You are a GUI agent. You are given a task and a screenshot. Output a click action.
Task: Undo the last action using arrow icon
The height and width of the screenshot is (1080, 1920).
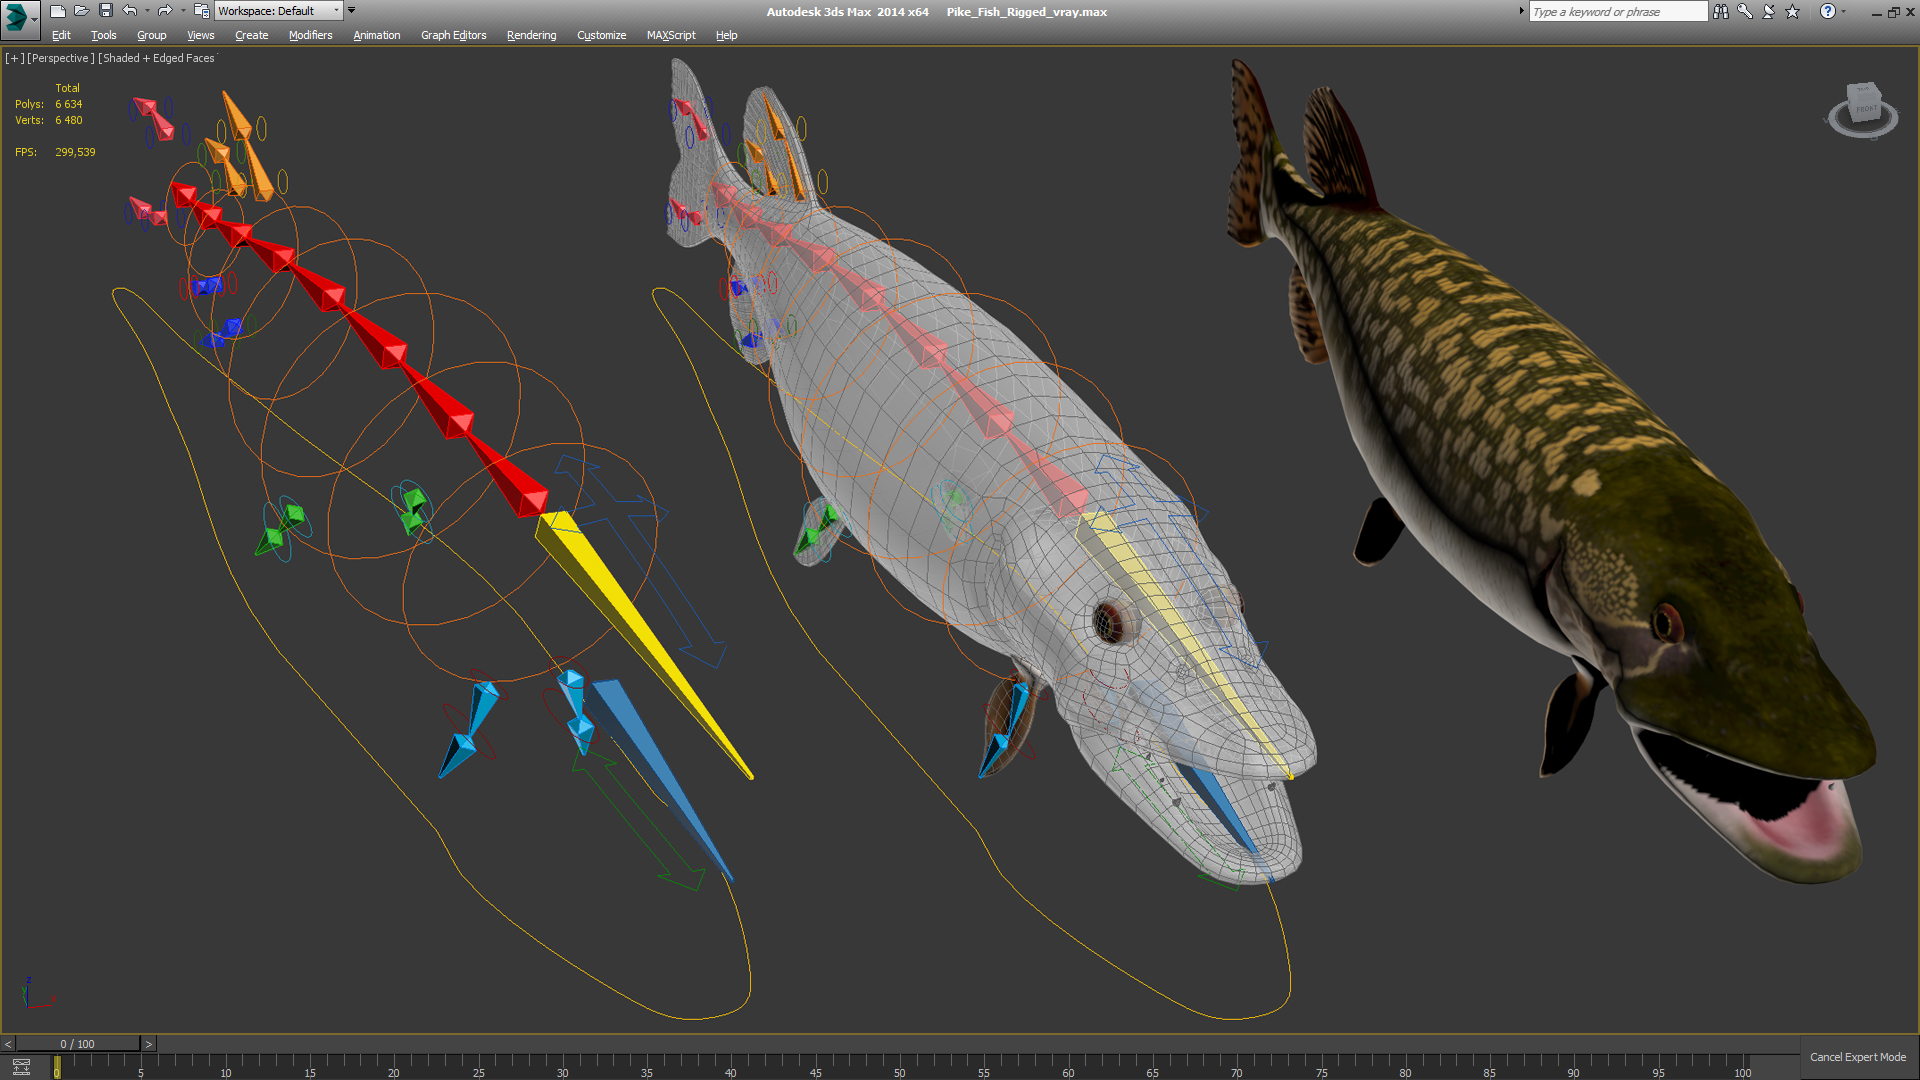[129, 11]
